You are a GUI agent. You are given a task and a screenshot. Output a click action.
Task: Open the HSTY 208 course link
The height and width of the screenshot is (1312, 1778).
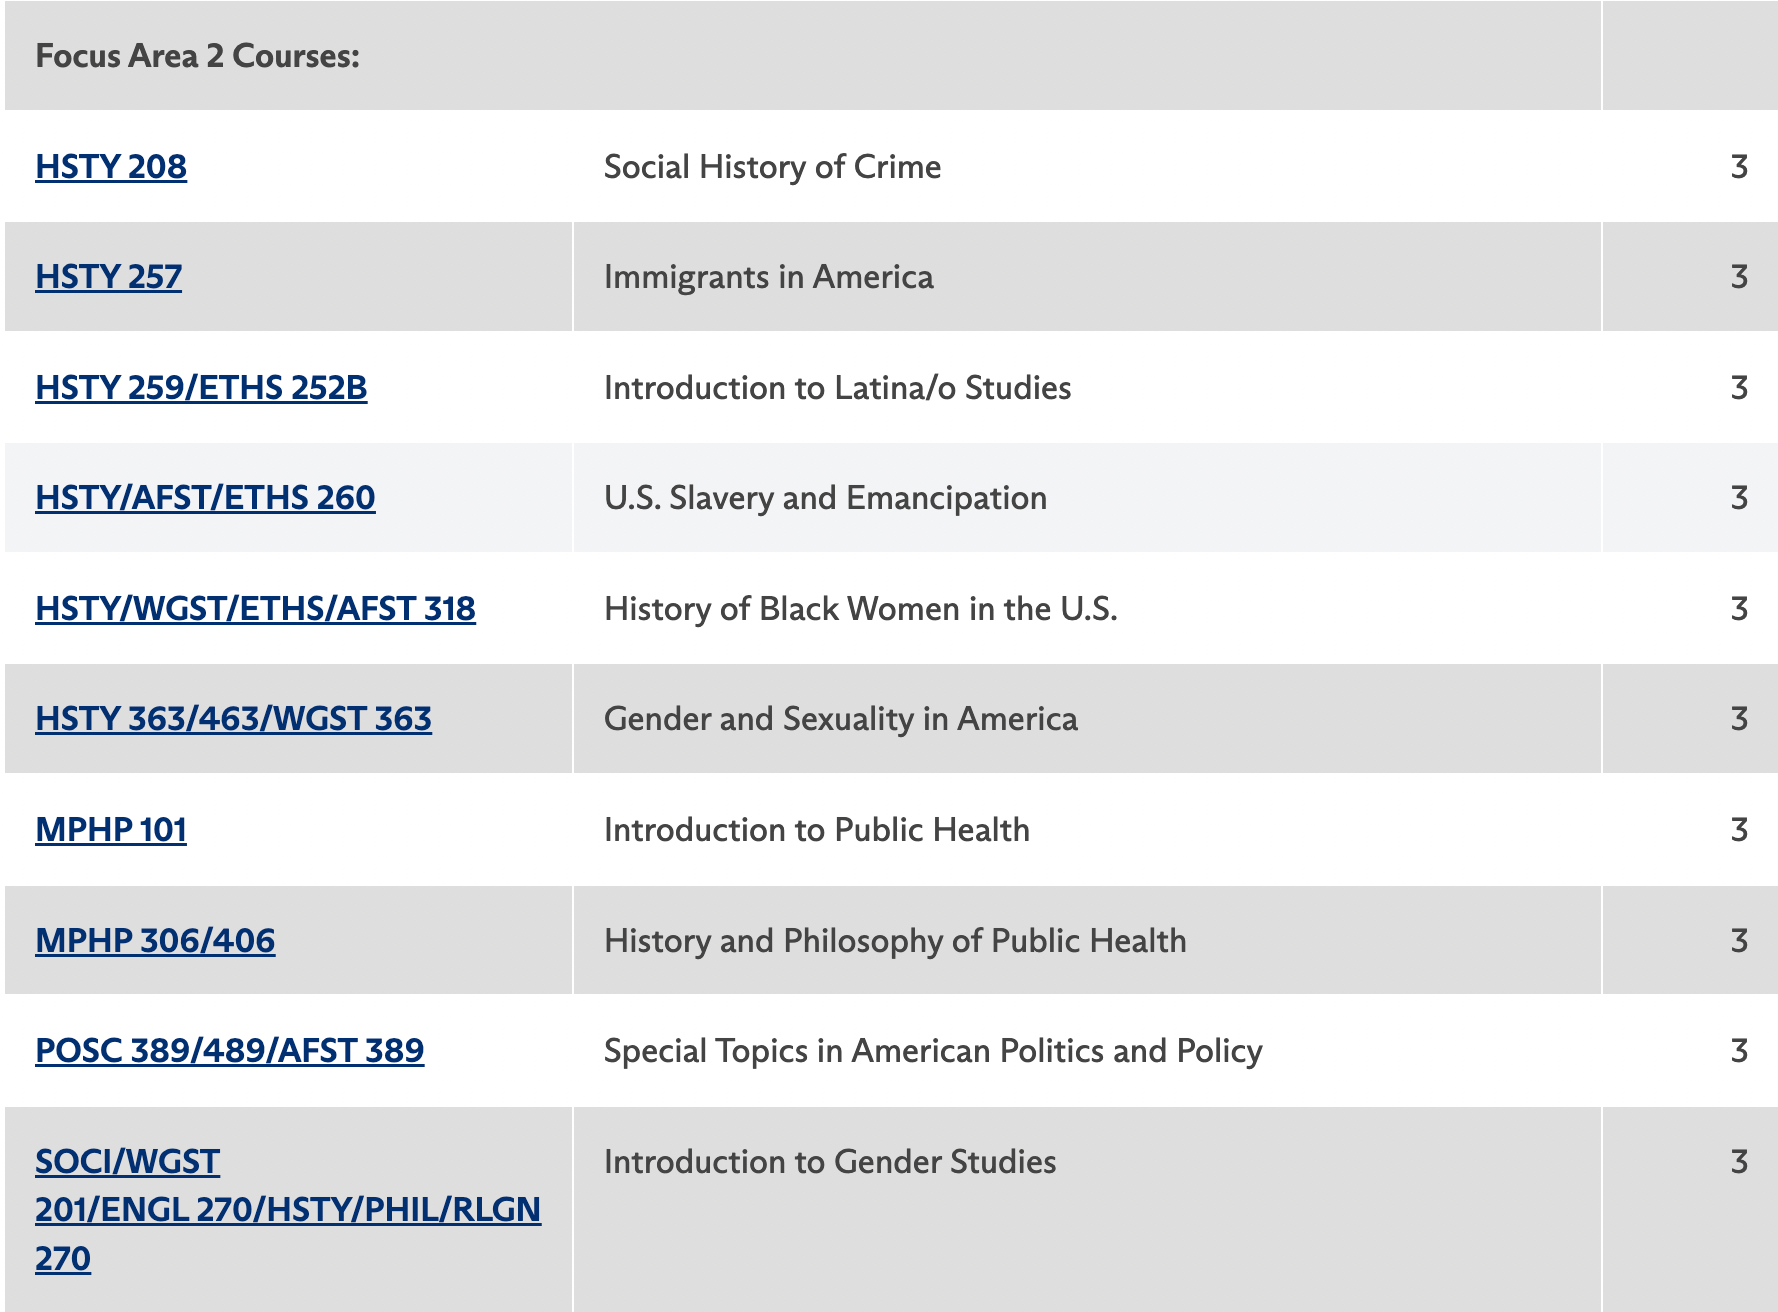111,167
